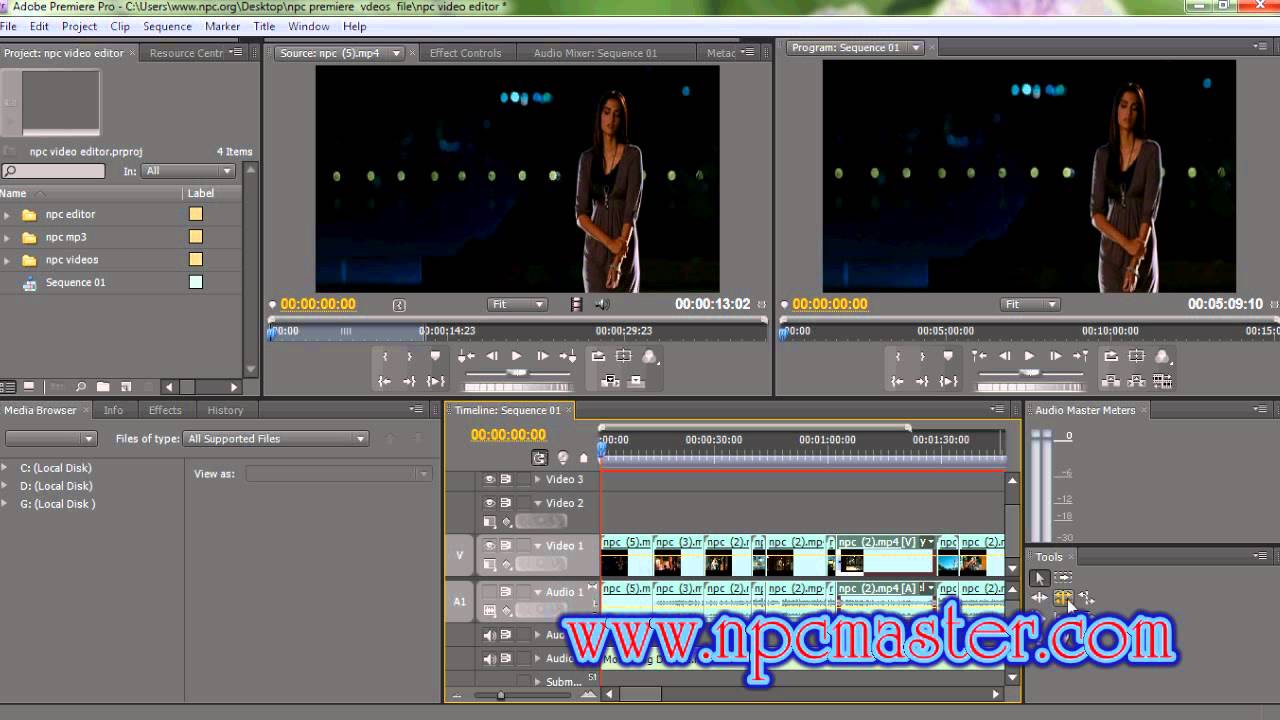This screenshot has height=720, width=1280.
Task: Create new bin in Project panel
Action: 102,387
